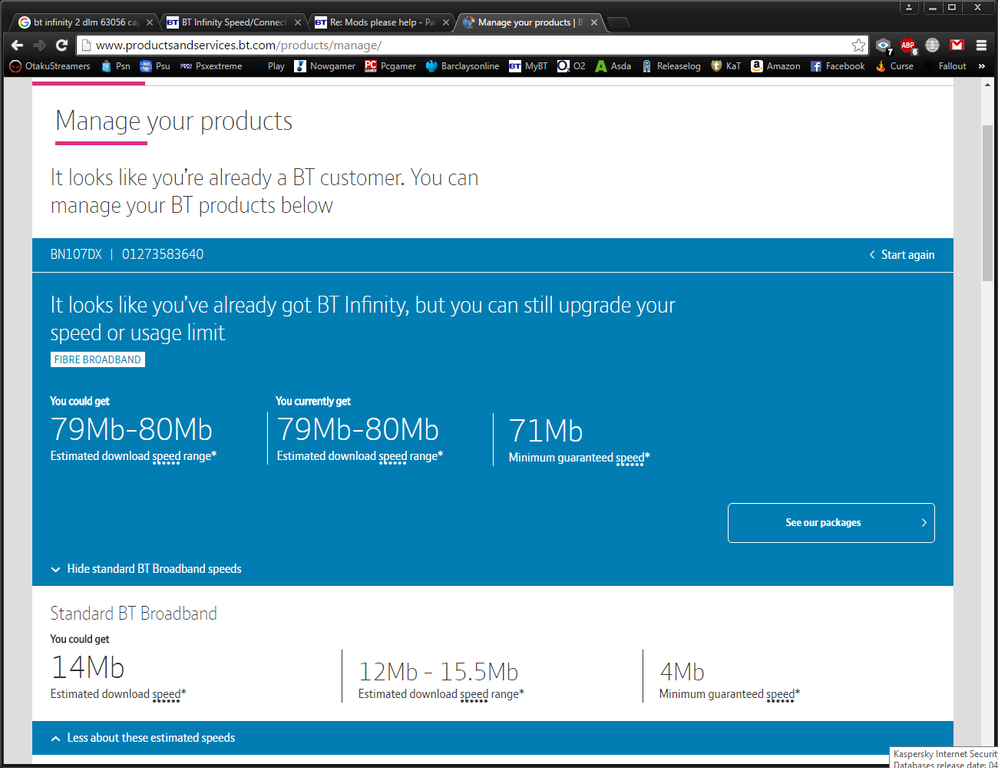
Task: Close the bt infinity 2 dlm tab
Action: 149,22
